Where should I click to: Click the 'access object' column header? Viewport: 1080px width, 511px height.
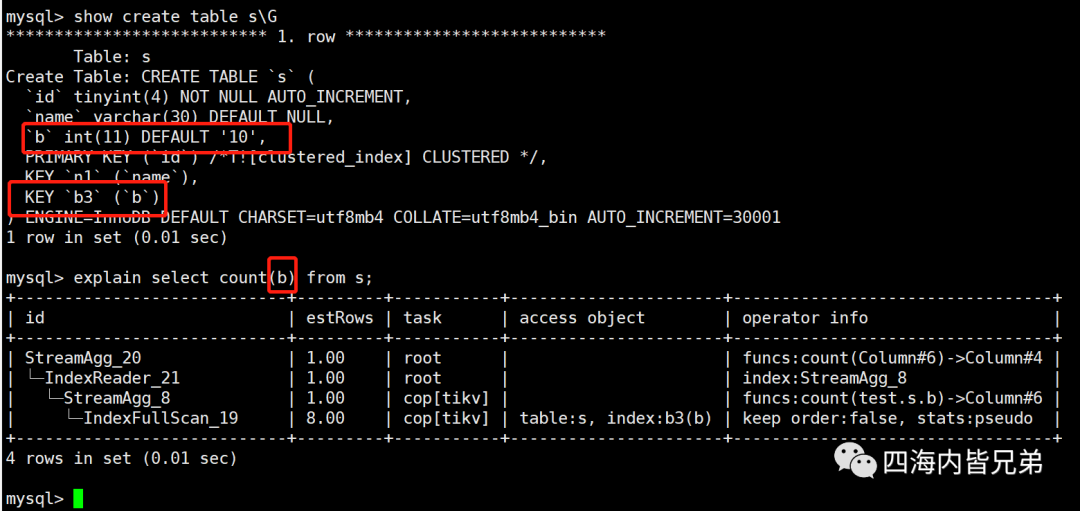582,317
